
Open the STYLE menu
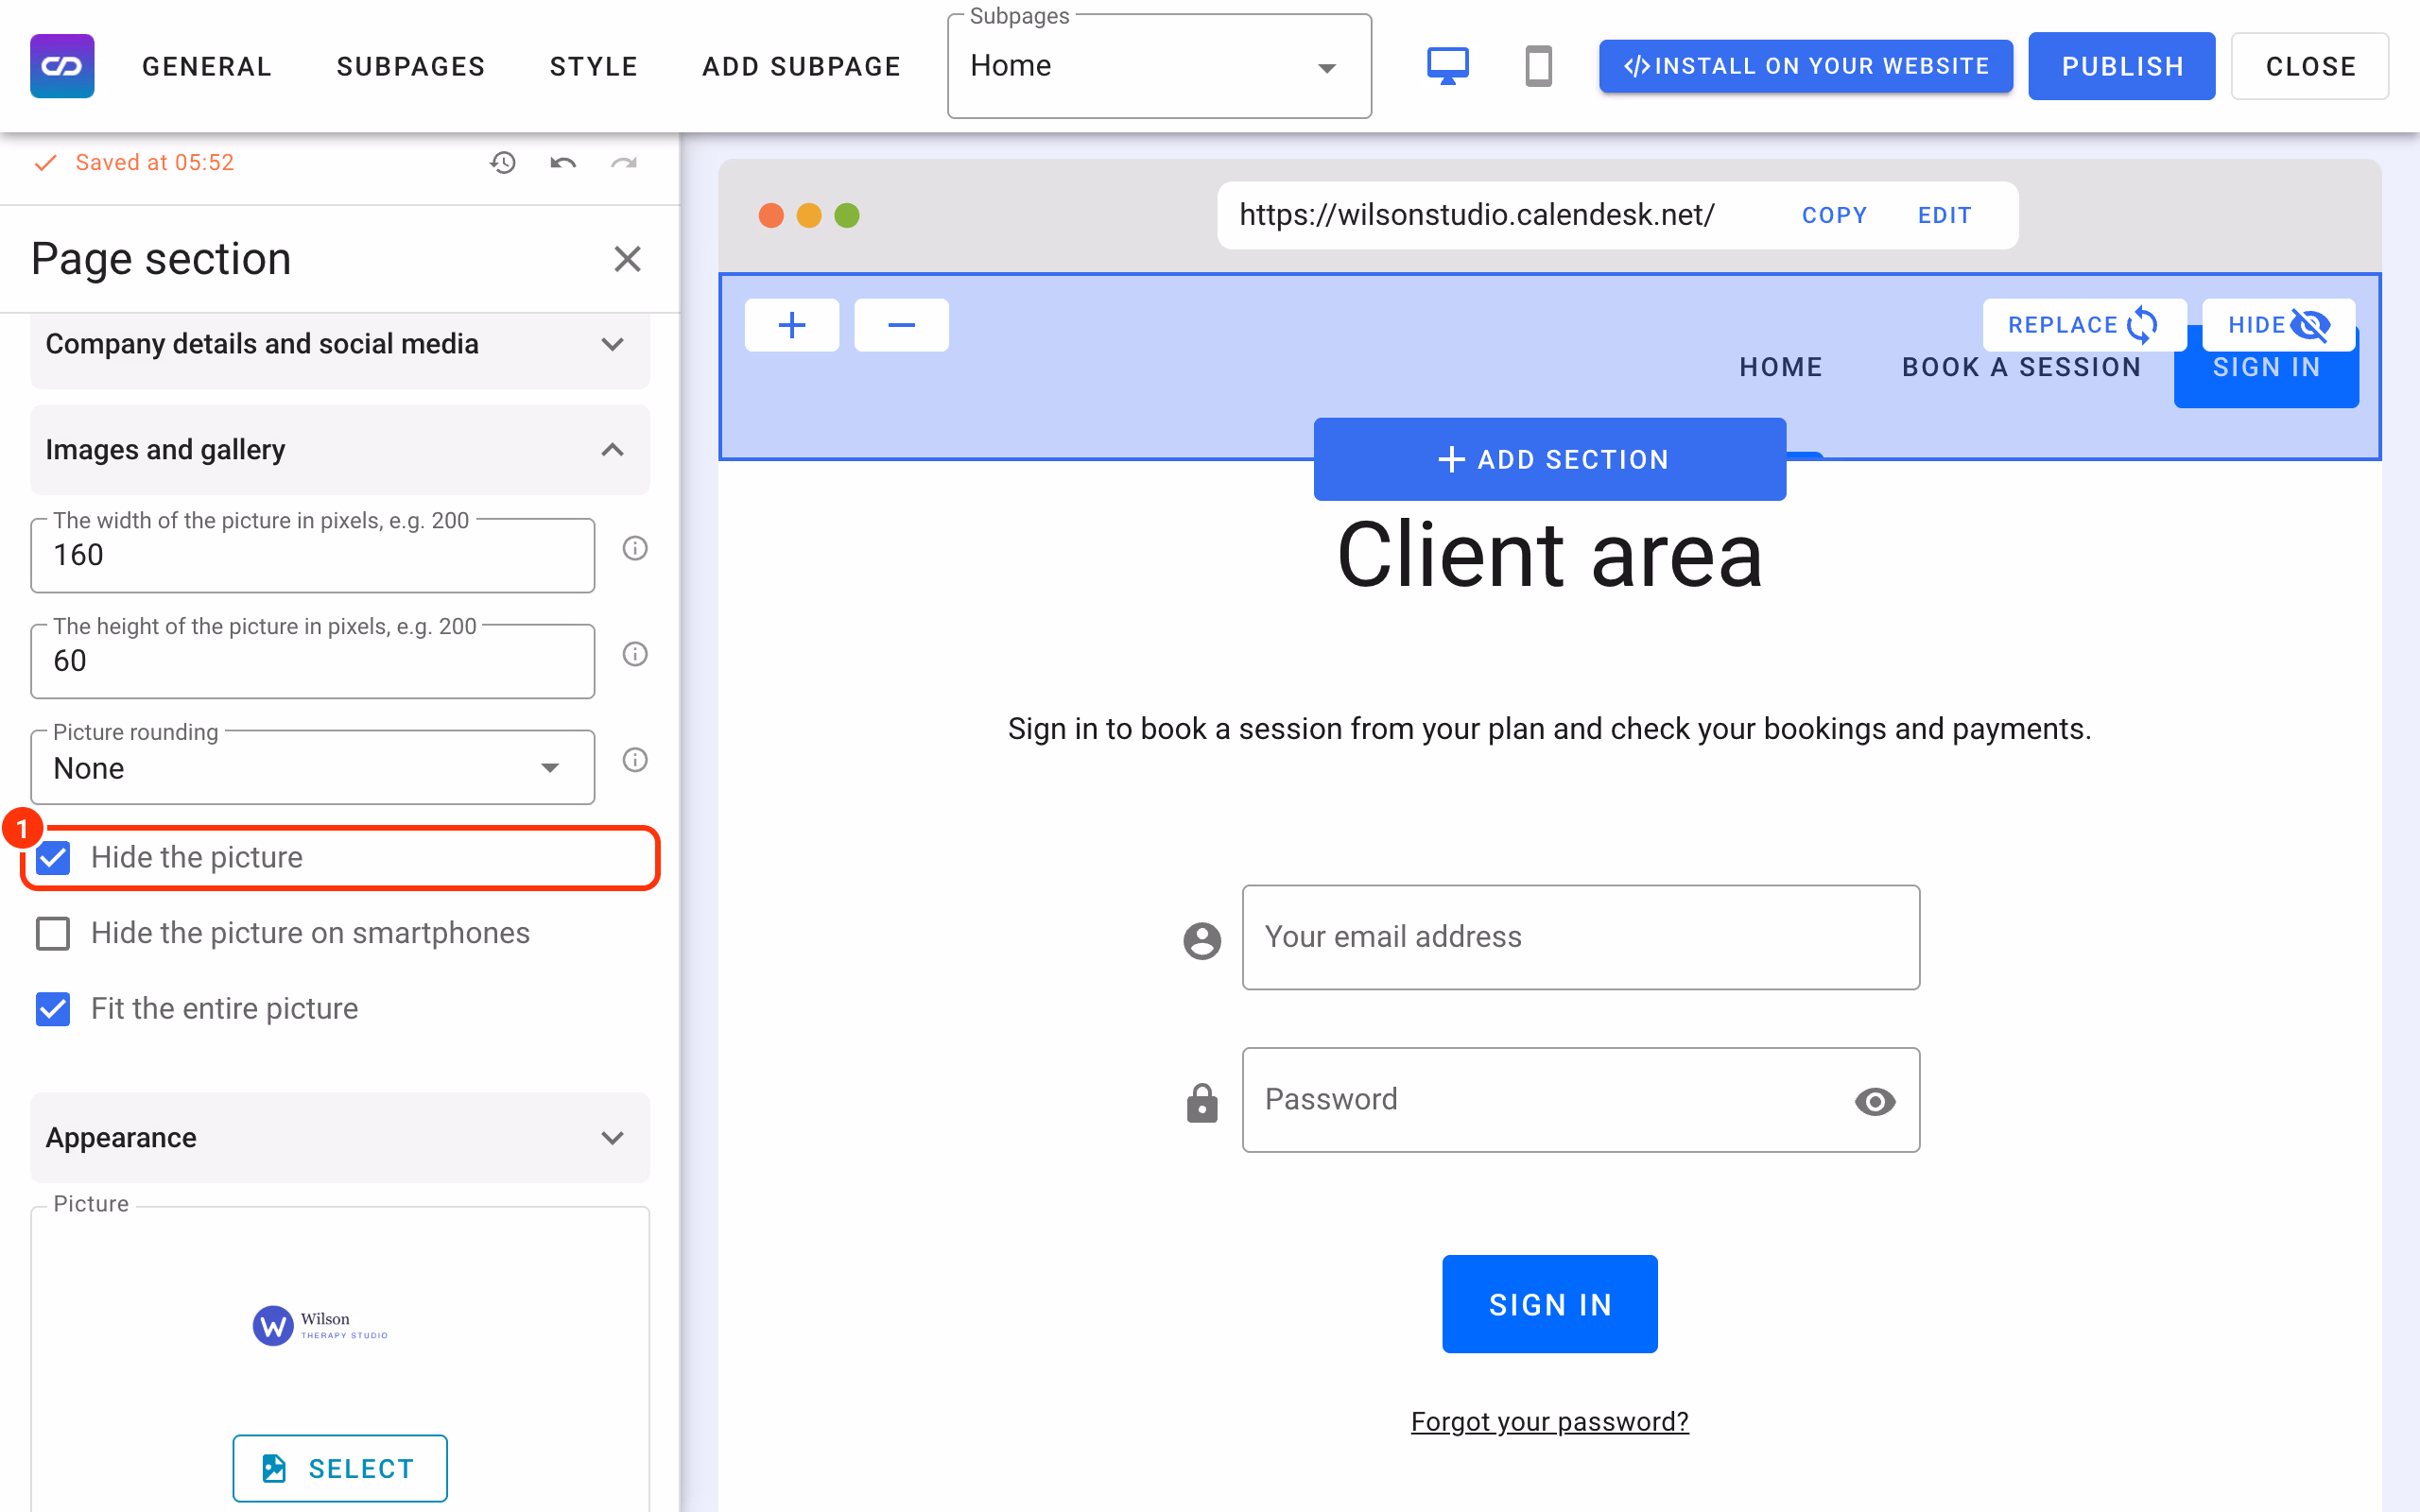click(594, 66)
